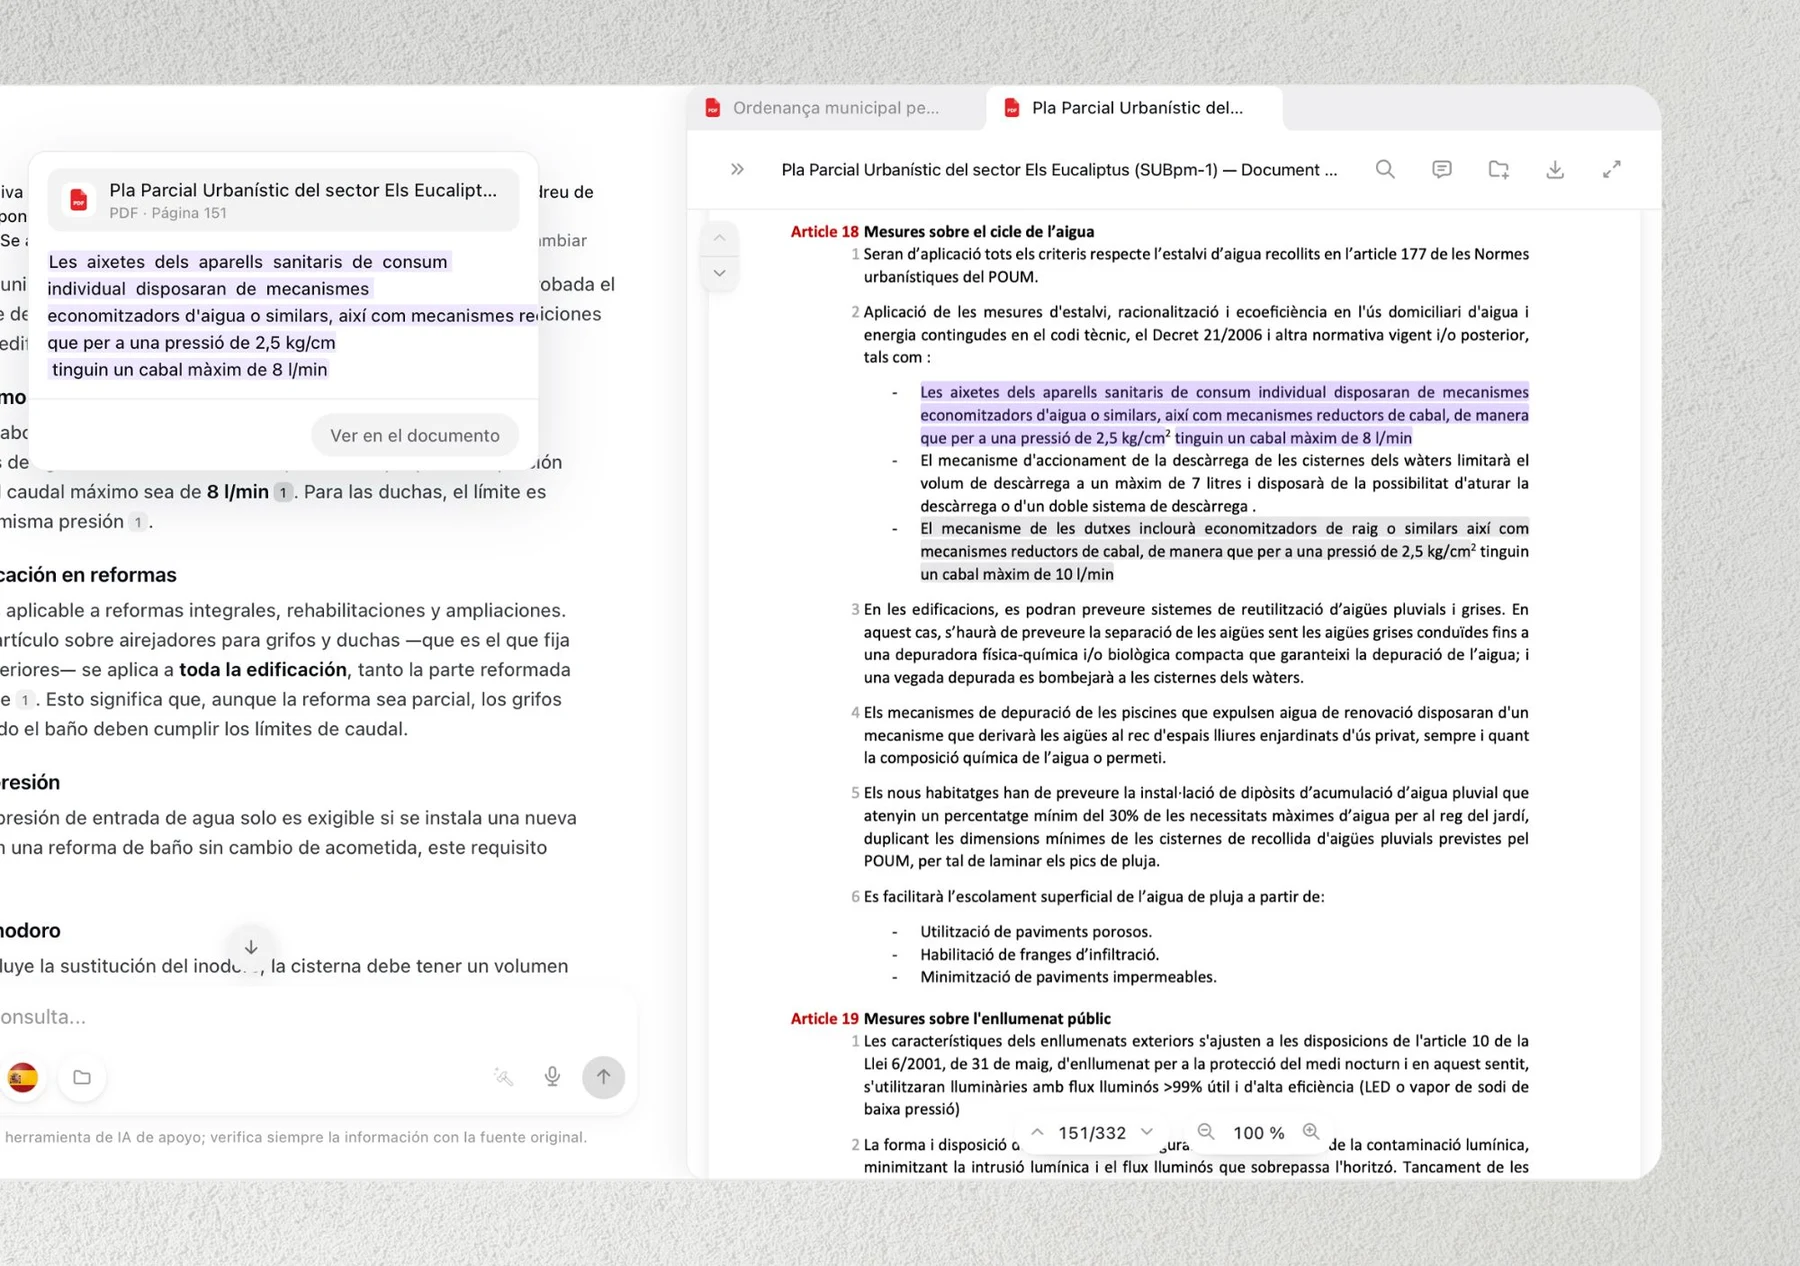The width and height of the screenshot is (1800, 1266).
Task: Click citation 1 after 8 l/min
Action: pos(284,492)
